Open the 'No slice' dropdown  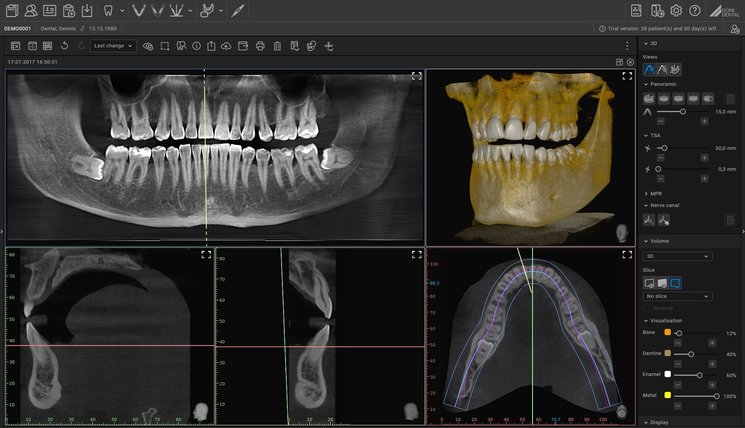677,296
